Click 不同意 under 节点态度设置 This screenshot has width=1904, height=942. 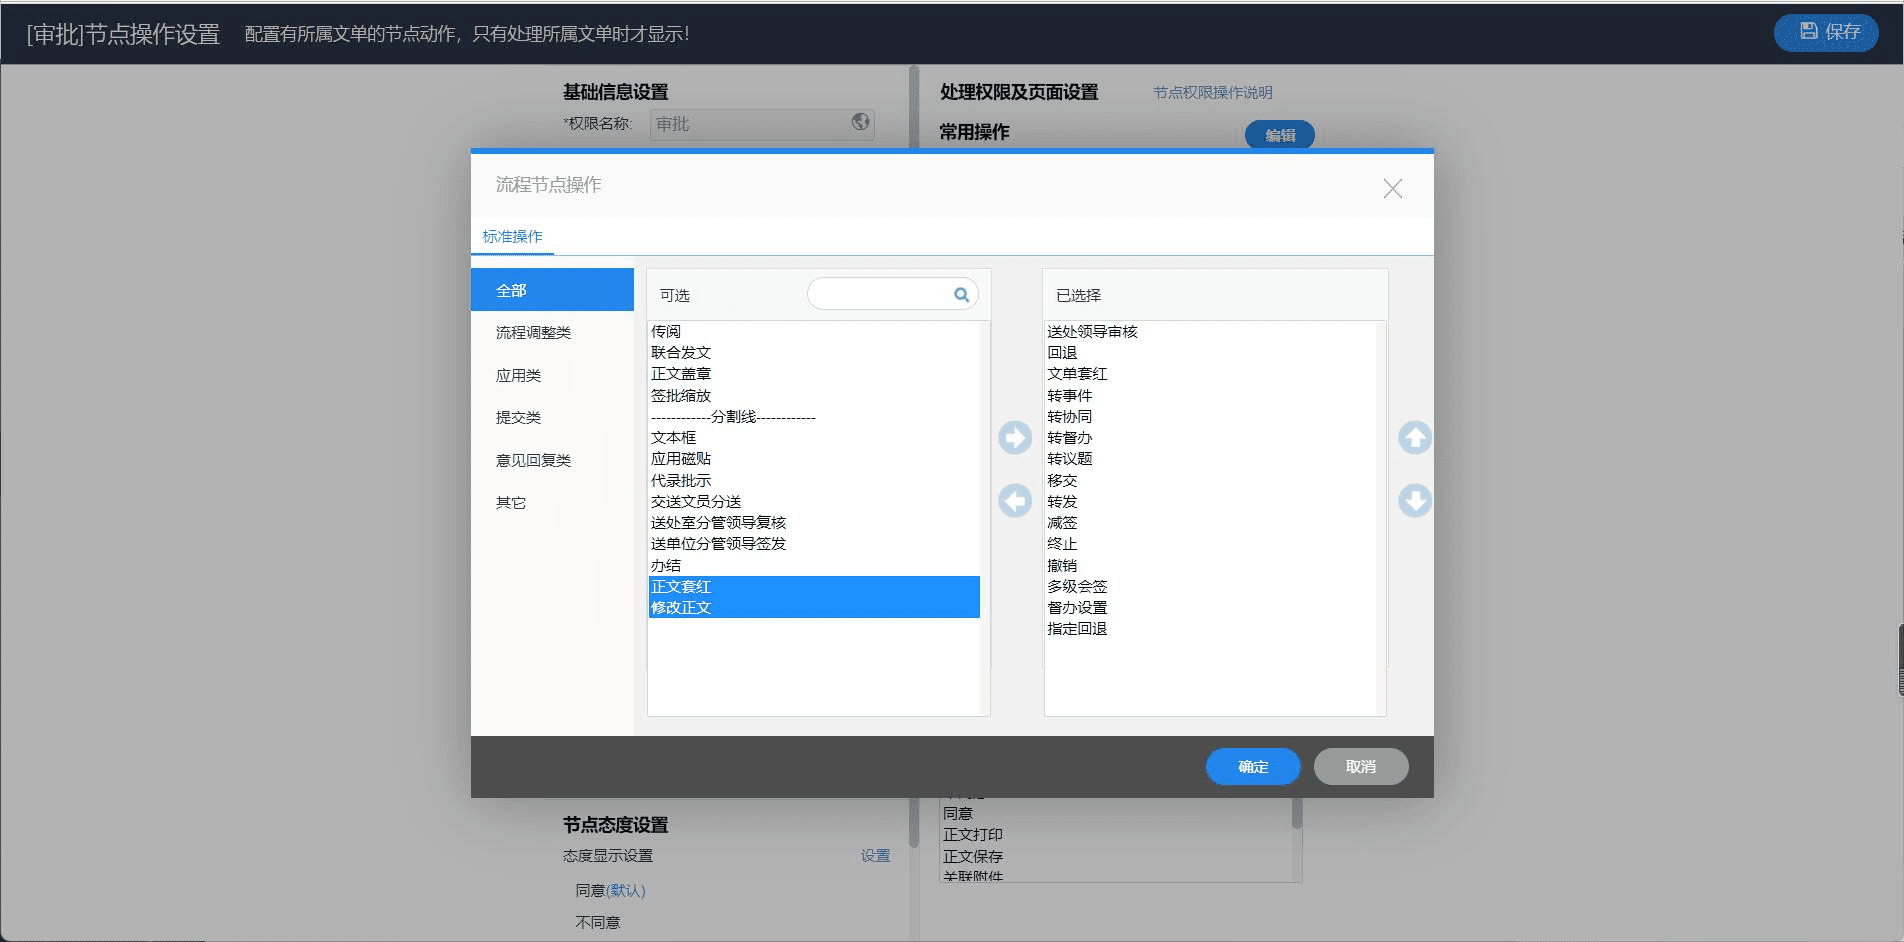pos(598,923)
